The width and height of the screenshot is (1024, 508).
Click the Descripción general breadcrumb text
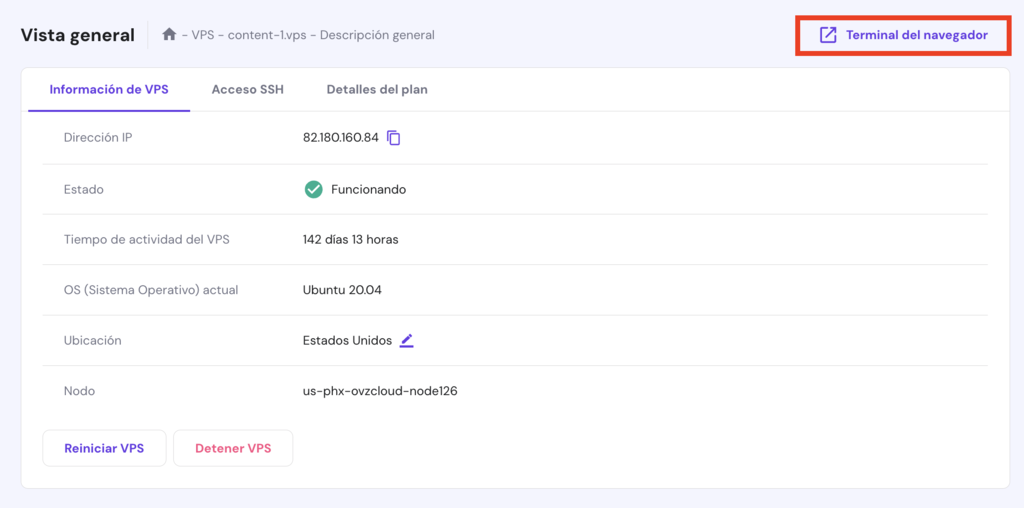coord(377,35)
